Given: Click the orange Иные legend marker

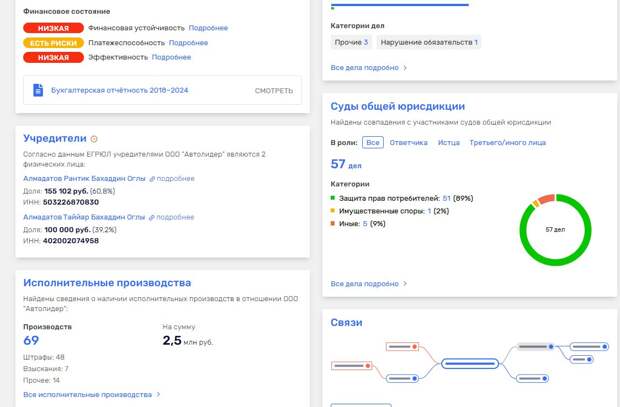Looking at the screenshot, I should (333, 224).
